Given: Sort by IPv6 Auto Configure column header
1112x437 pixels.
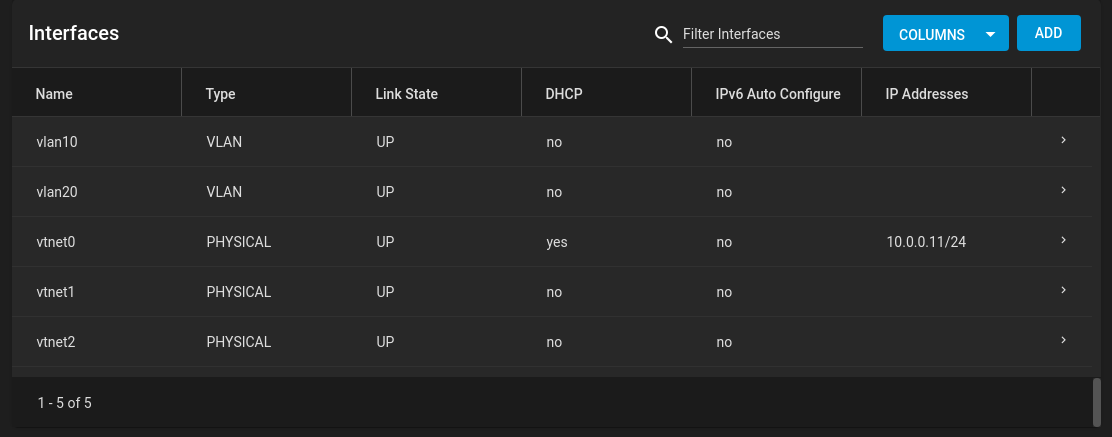Looking at the screenshot, I should tap(778, 94).
